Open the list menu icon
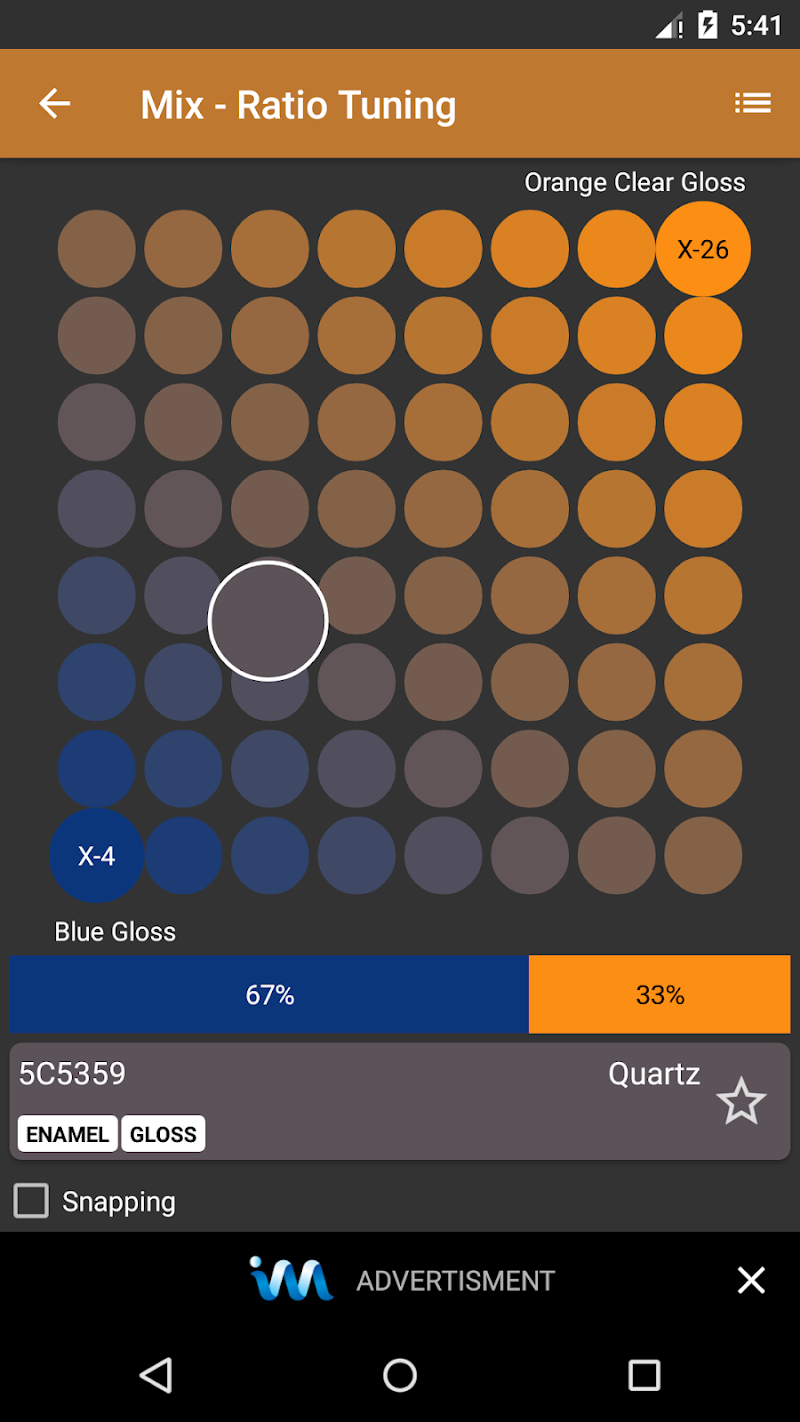The height and width of the screenshot is (1422, 800). (x=752, y=103)
